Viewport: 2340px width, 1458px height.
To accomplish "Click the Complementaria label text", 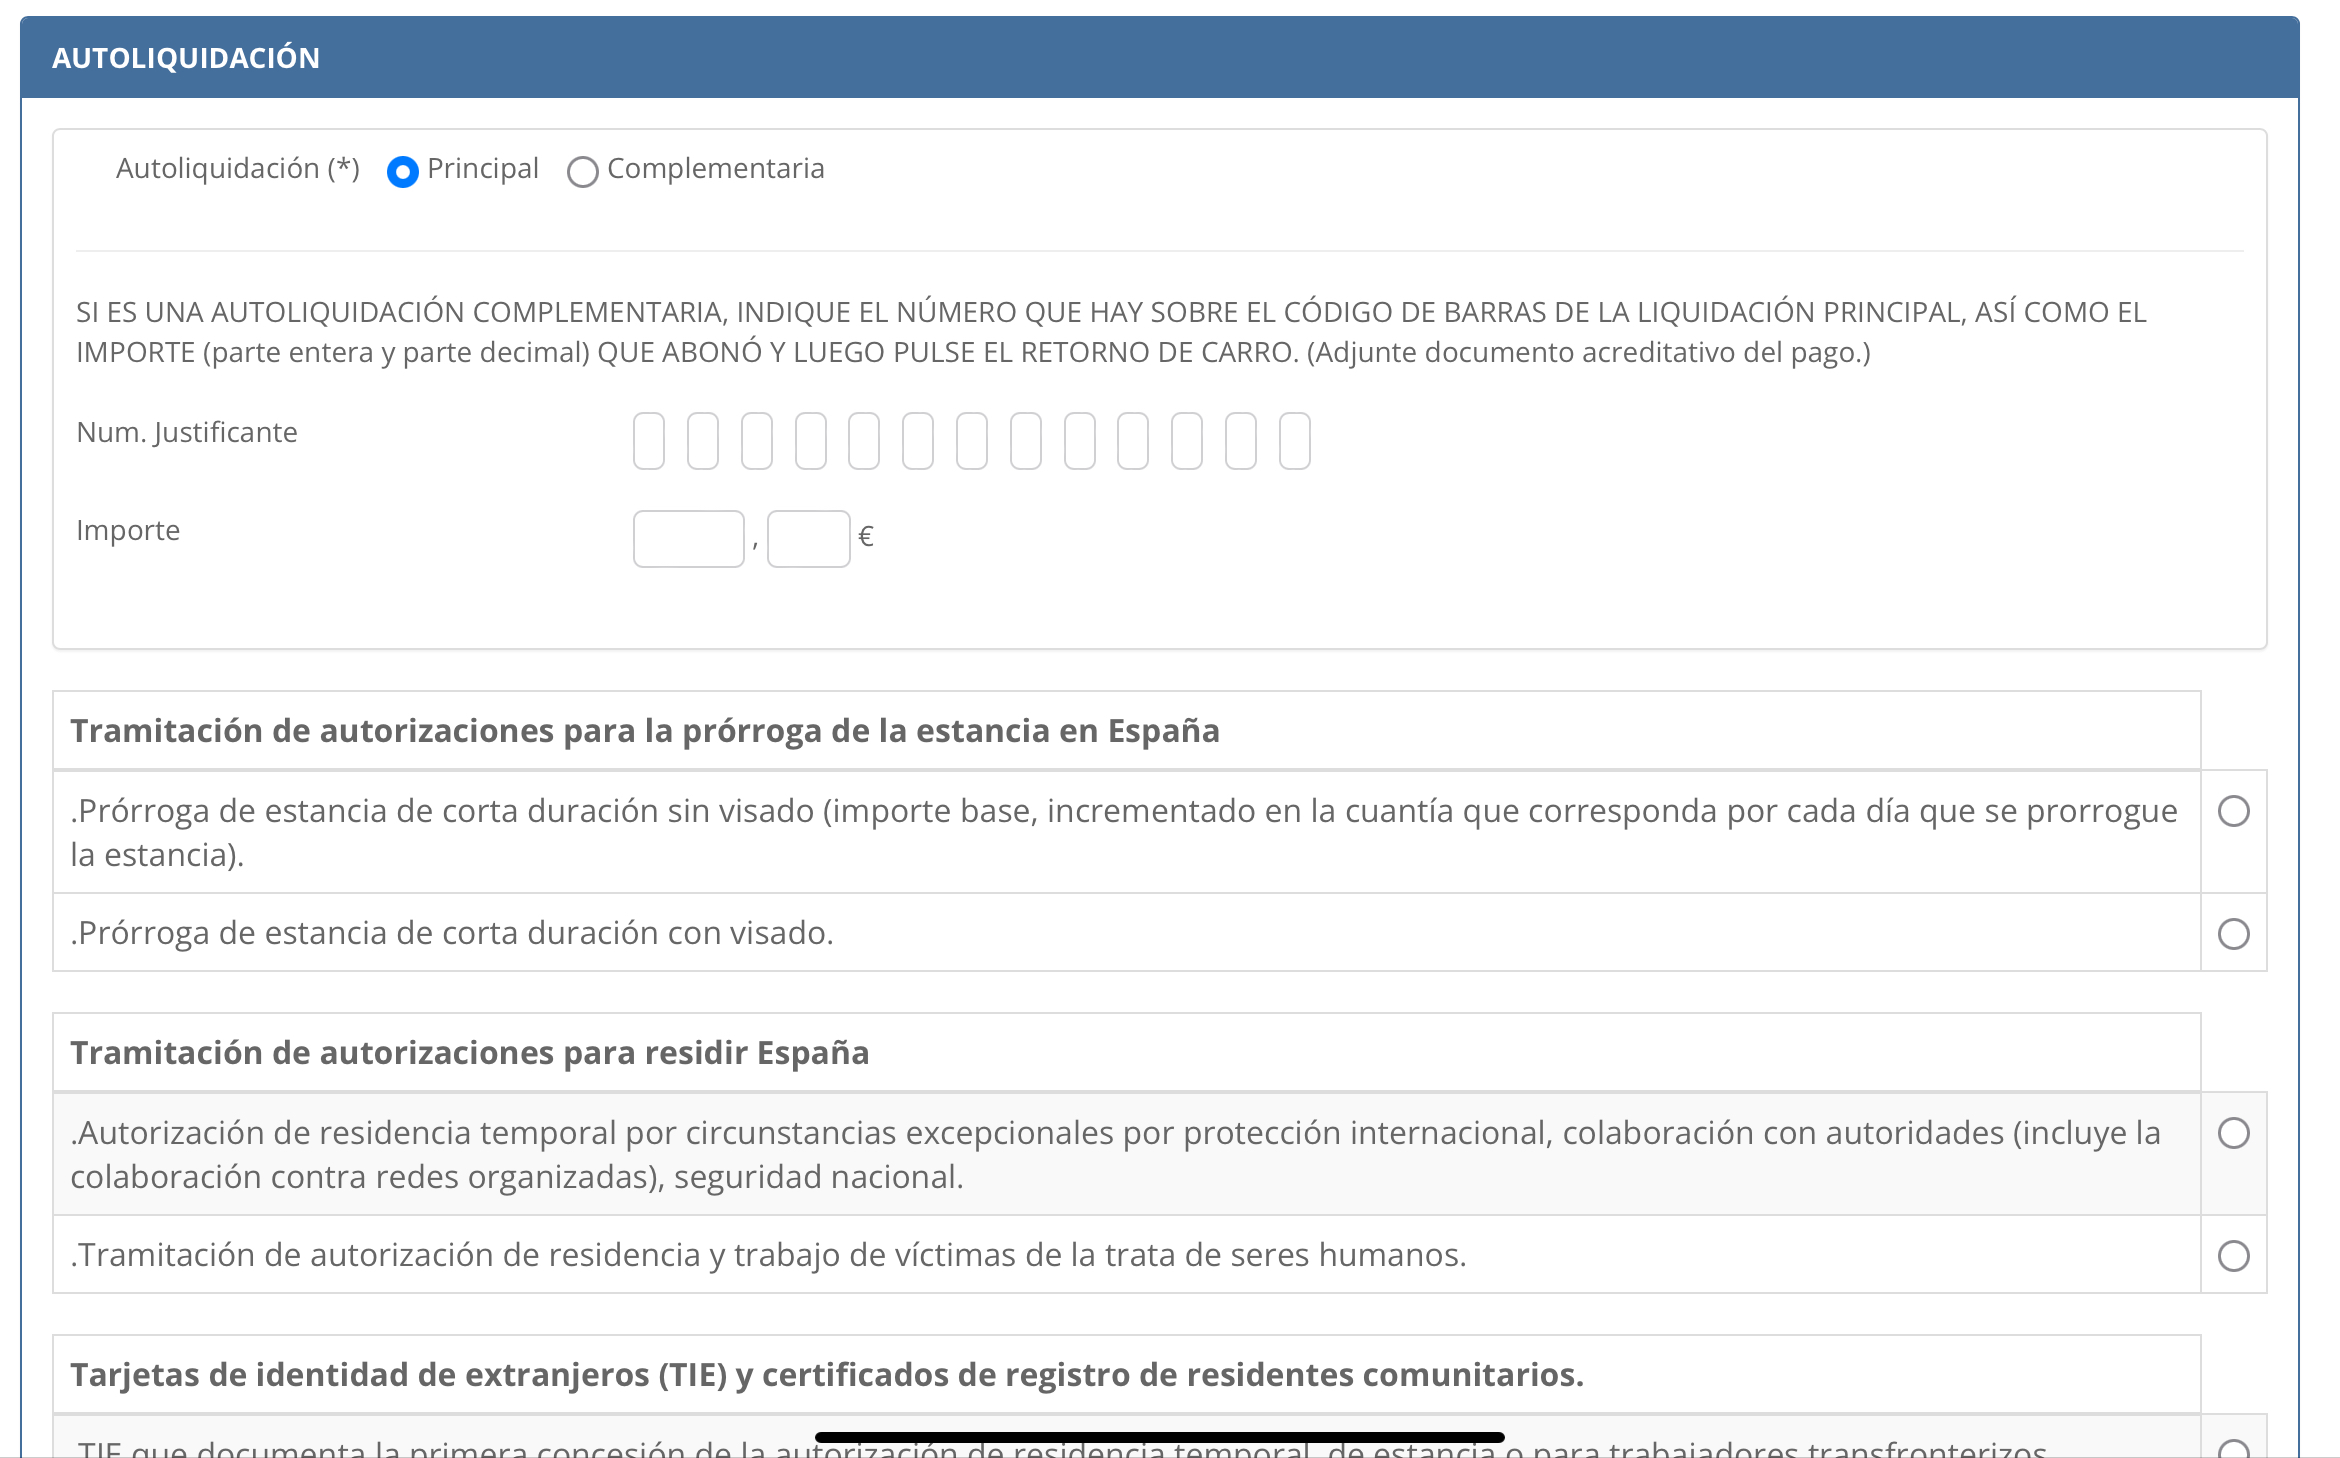I will (x=715, y=168).
